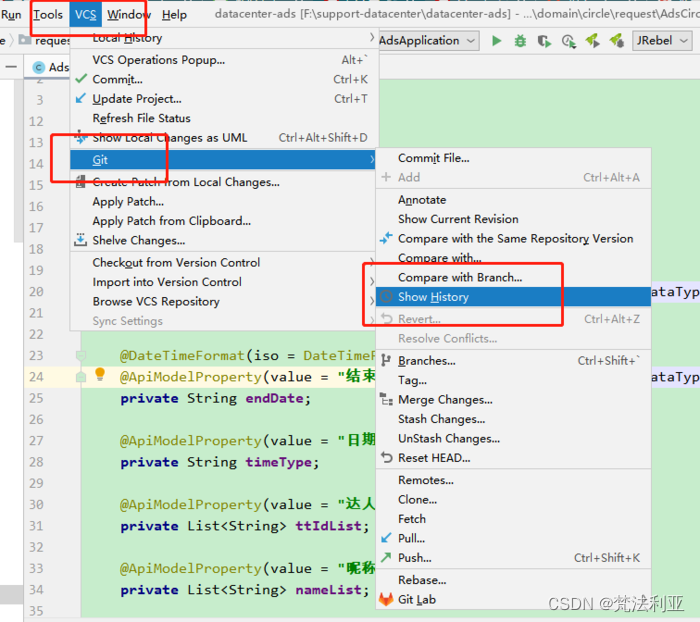Click the clock icon next to Show History
This screenshot has width=700, height=622.
tap(386, 296)
